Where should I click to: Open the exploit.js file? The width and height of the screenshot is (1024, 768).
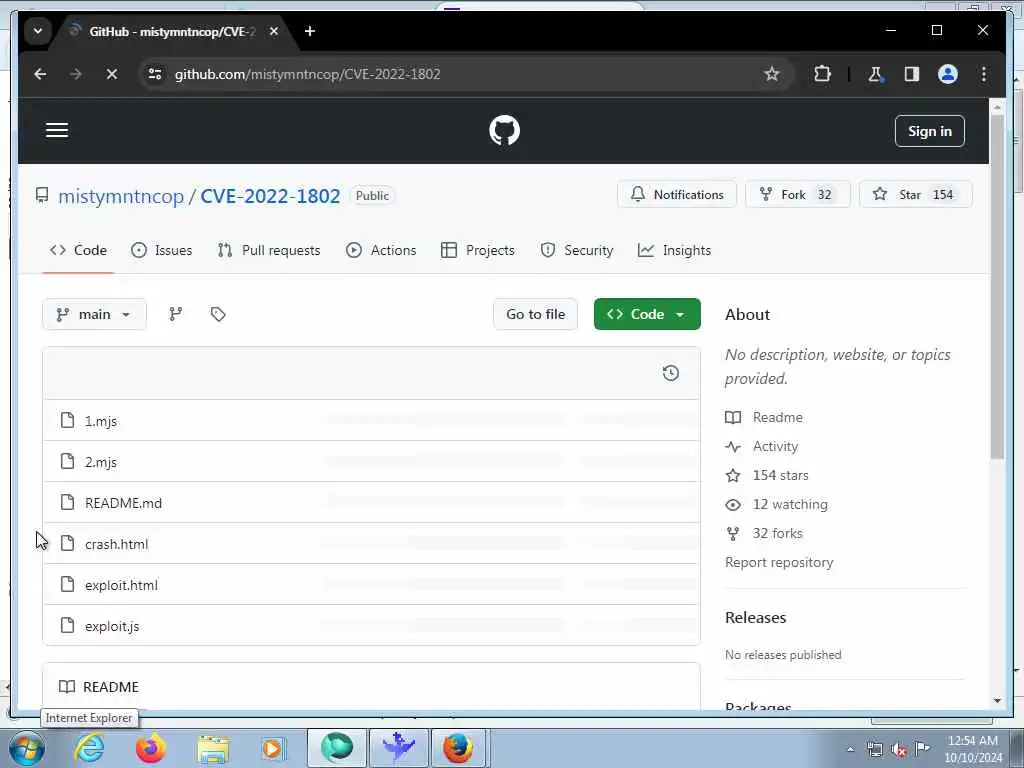coord(112,626)
